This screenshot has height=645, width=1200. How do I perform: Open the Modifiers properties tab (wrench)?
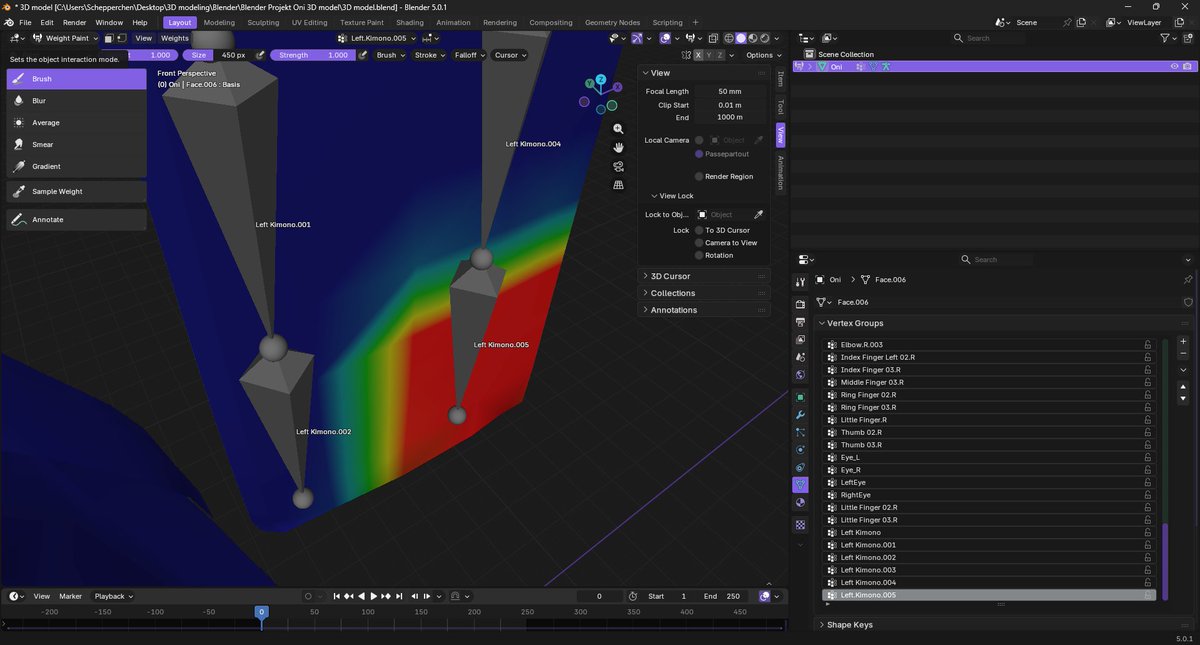800,415
